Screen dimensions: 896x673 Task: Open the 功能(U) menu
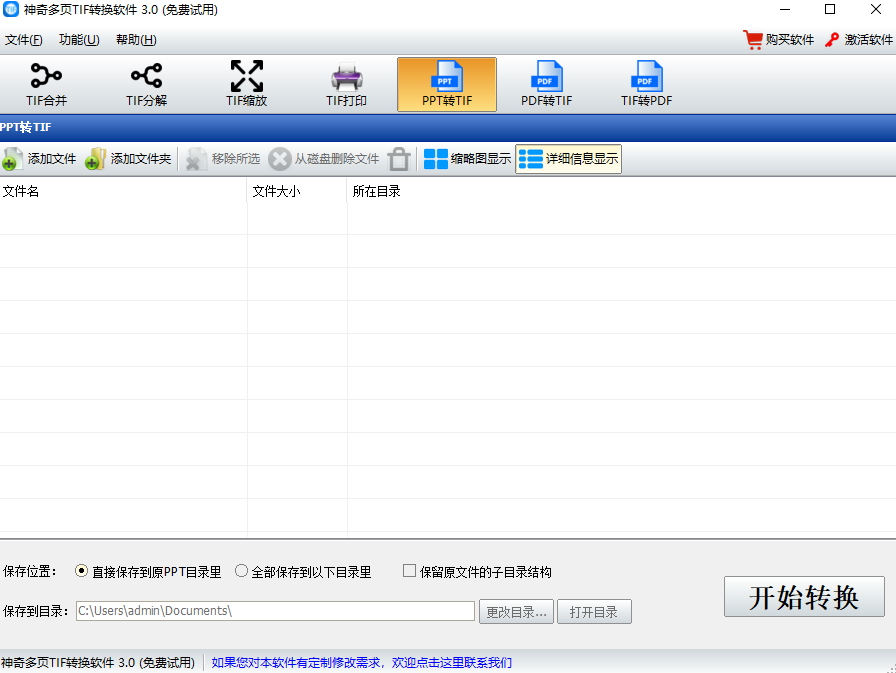pos(79,40)
